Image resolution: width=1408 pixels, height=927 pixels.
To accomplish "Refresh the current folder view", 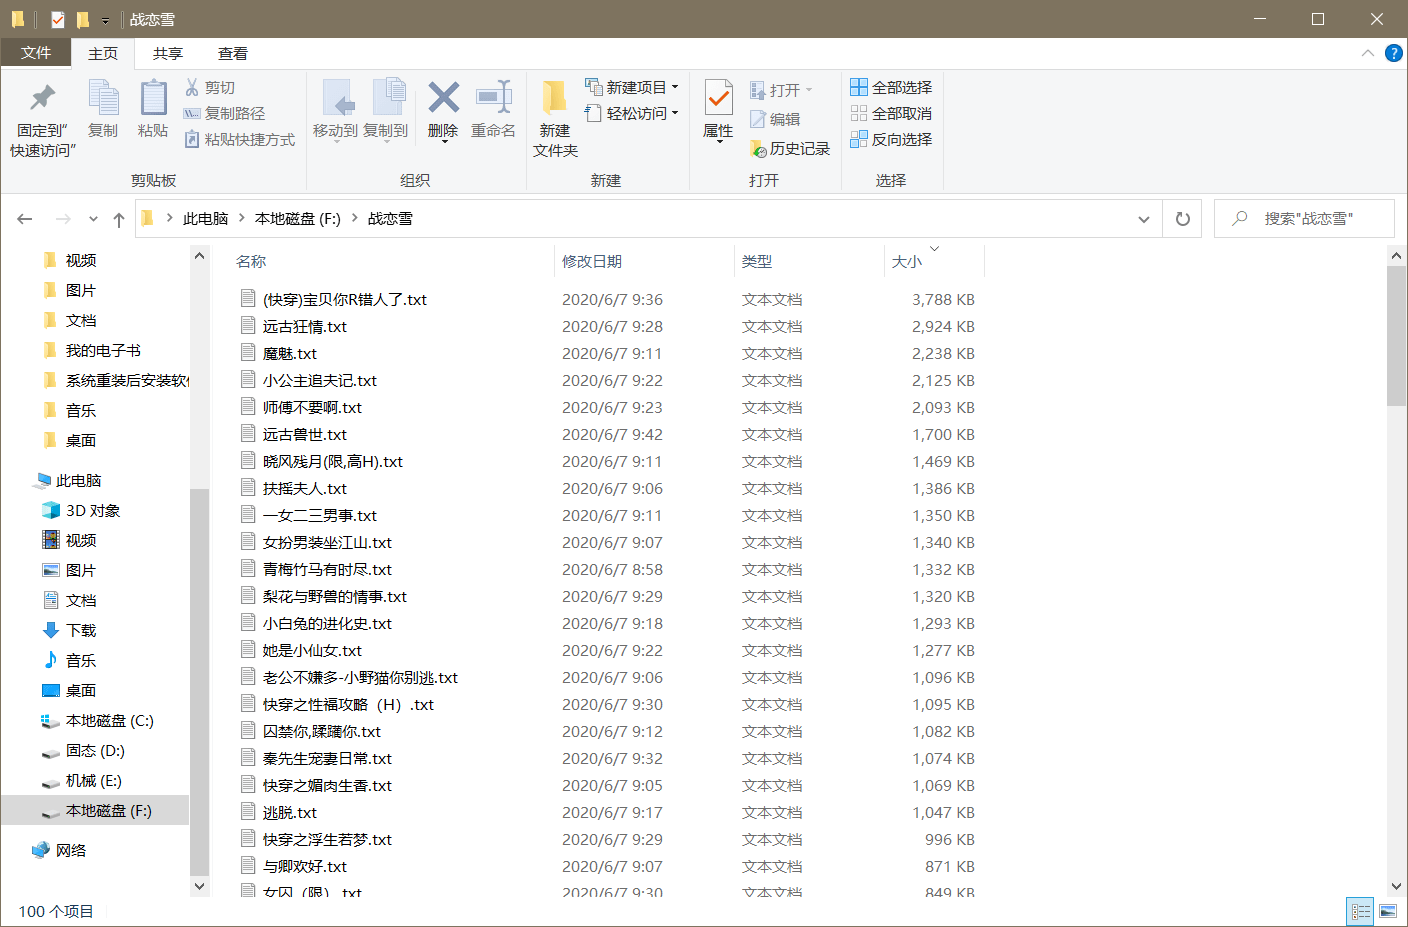I will tap(1182, 219).
